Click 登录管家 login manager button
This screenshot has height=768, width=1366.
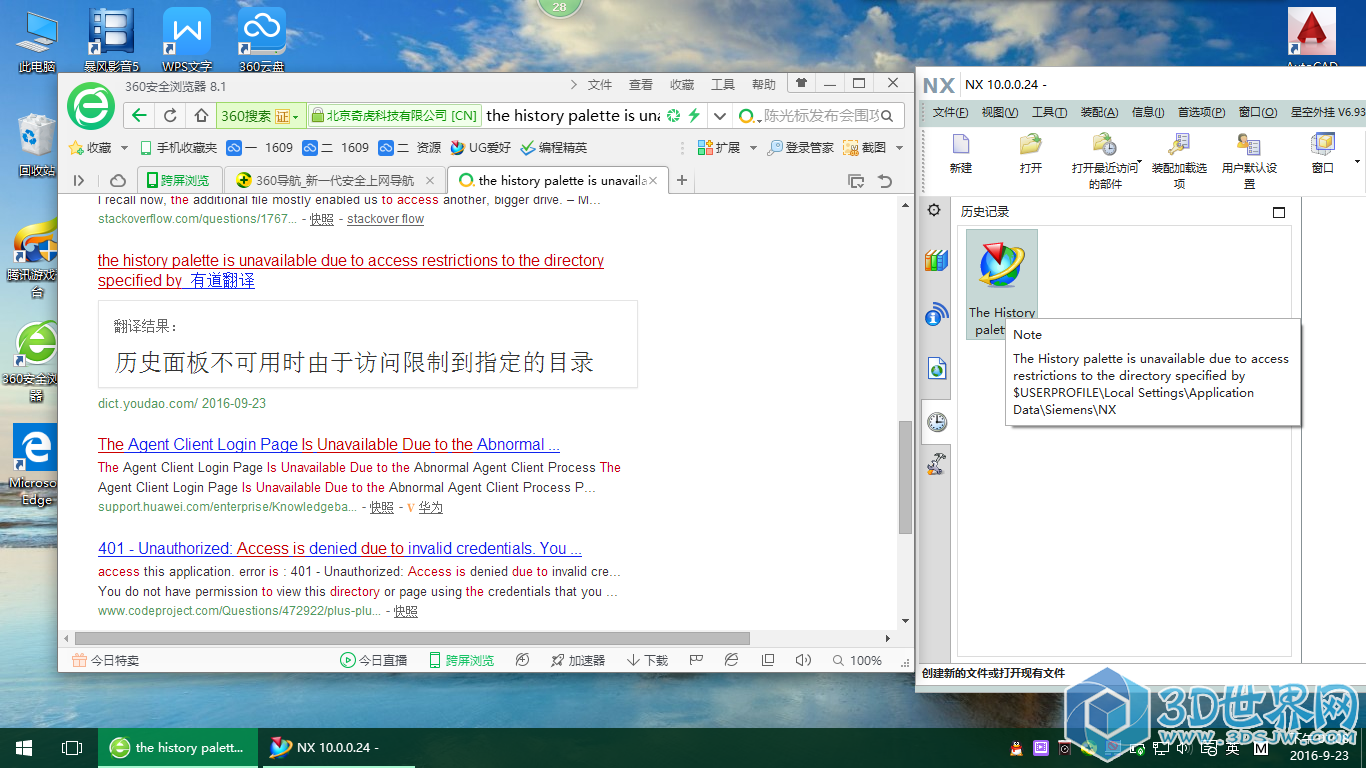[800, 148]
